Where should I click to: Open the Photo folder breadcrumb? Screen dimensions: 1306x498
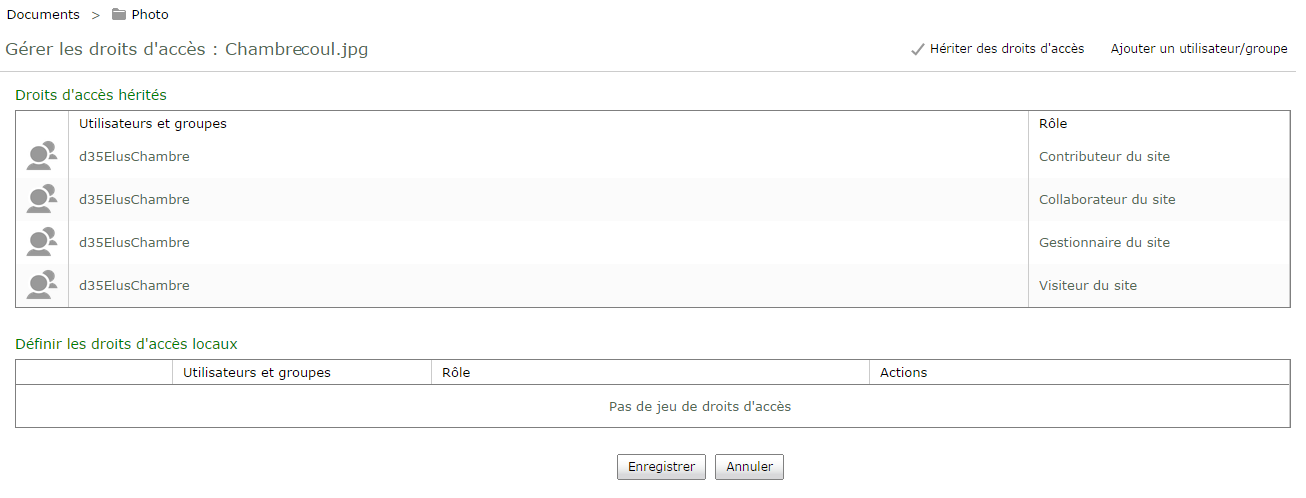point(150,15)
